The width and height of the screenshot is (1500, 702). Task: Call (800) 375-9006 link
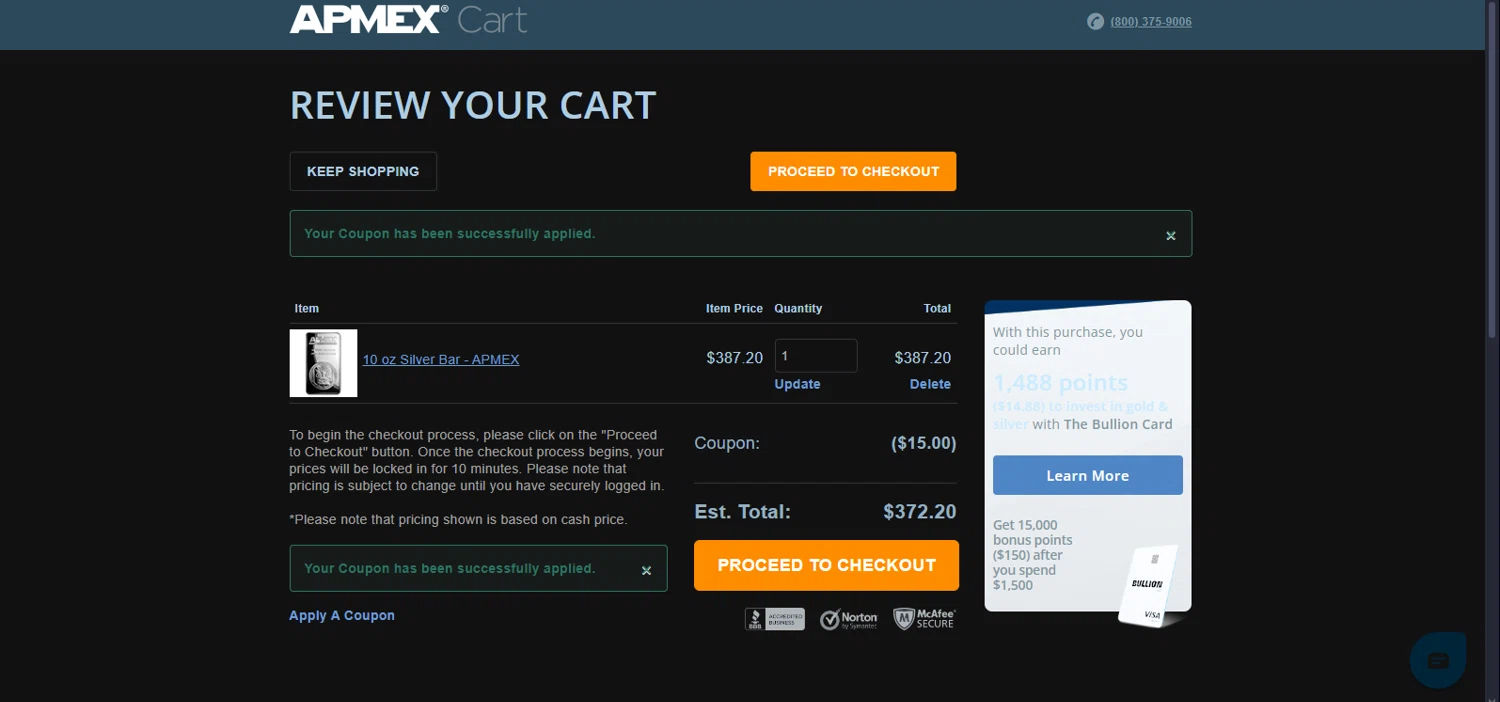pos(1151,22)
